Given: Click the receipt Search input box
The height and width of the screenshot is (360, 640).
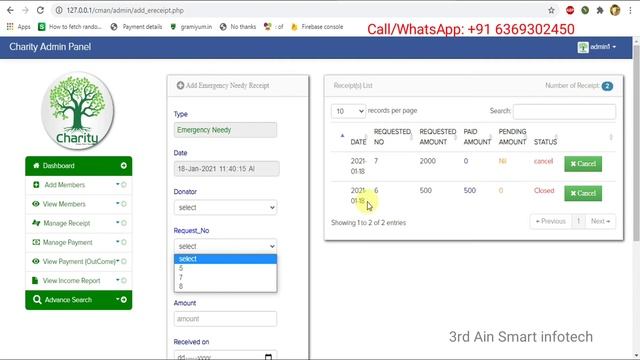Looking at the screenshot, I should [x=564, y=111].
